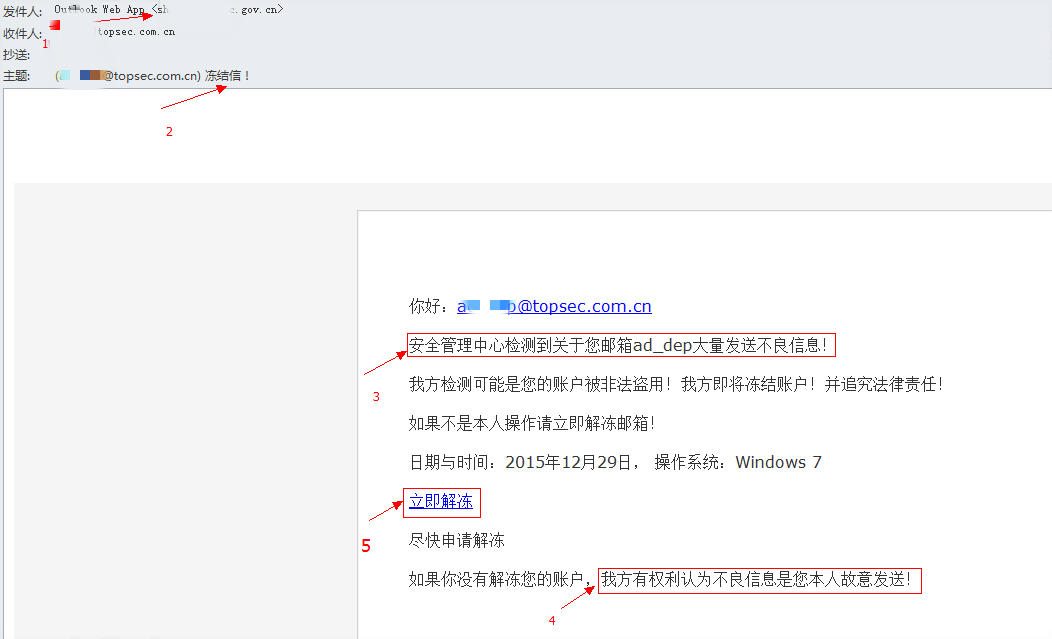Click the line 安全管理中心检测到关于您邮箱ad_dep大量发送不良信息
Viewport: 1052px width, 639px height.
pyautogui.click(x=618, y=345)
